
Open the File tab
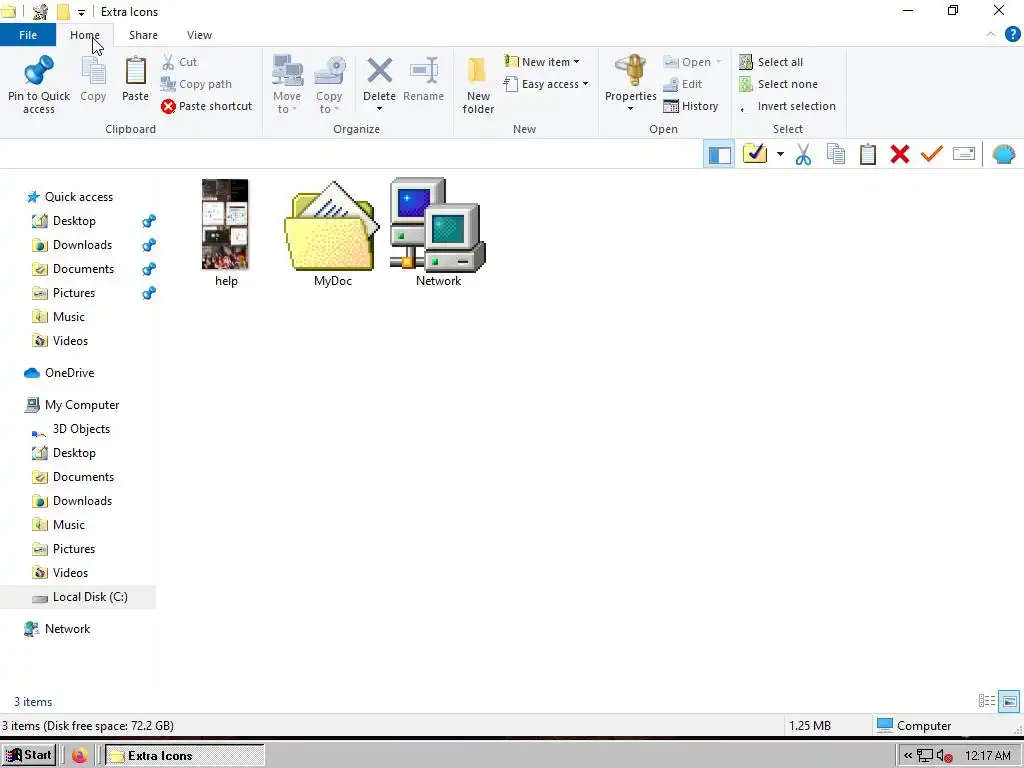28,35
